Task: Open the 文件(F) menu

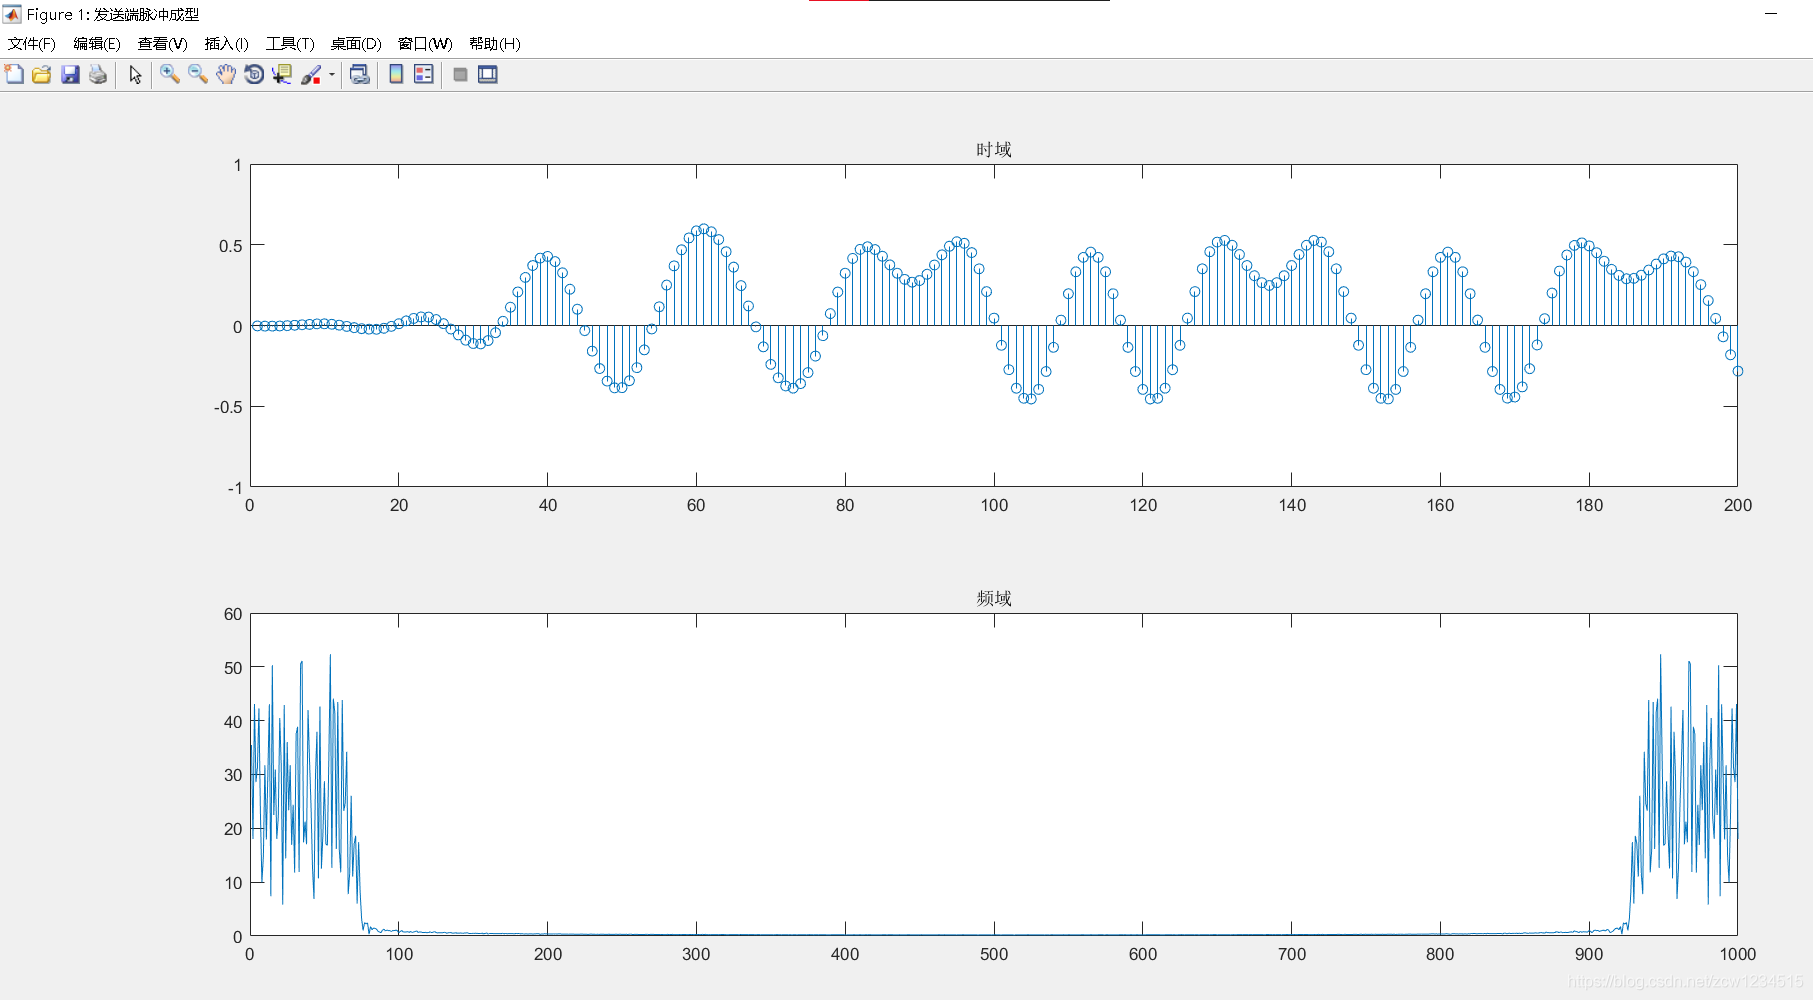Action: point(32,44)
